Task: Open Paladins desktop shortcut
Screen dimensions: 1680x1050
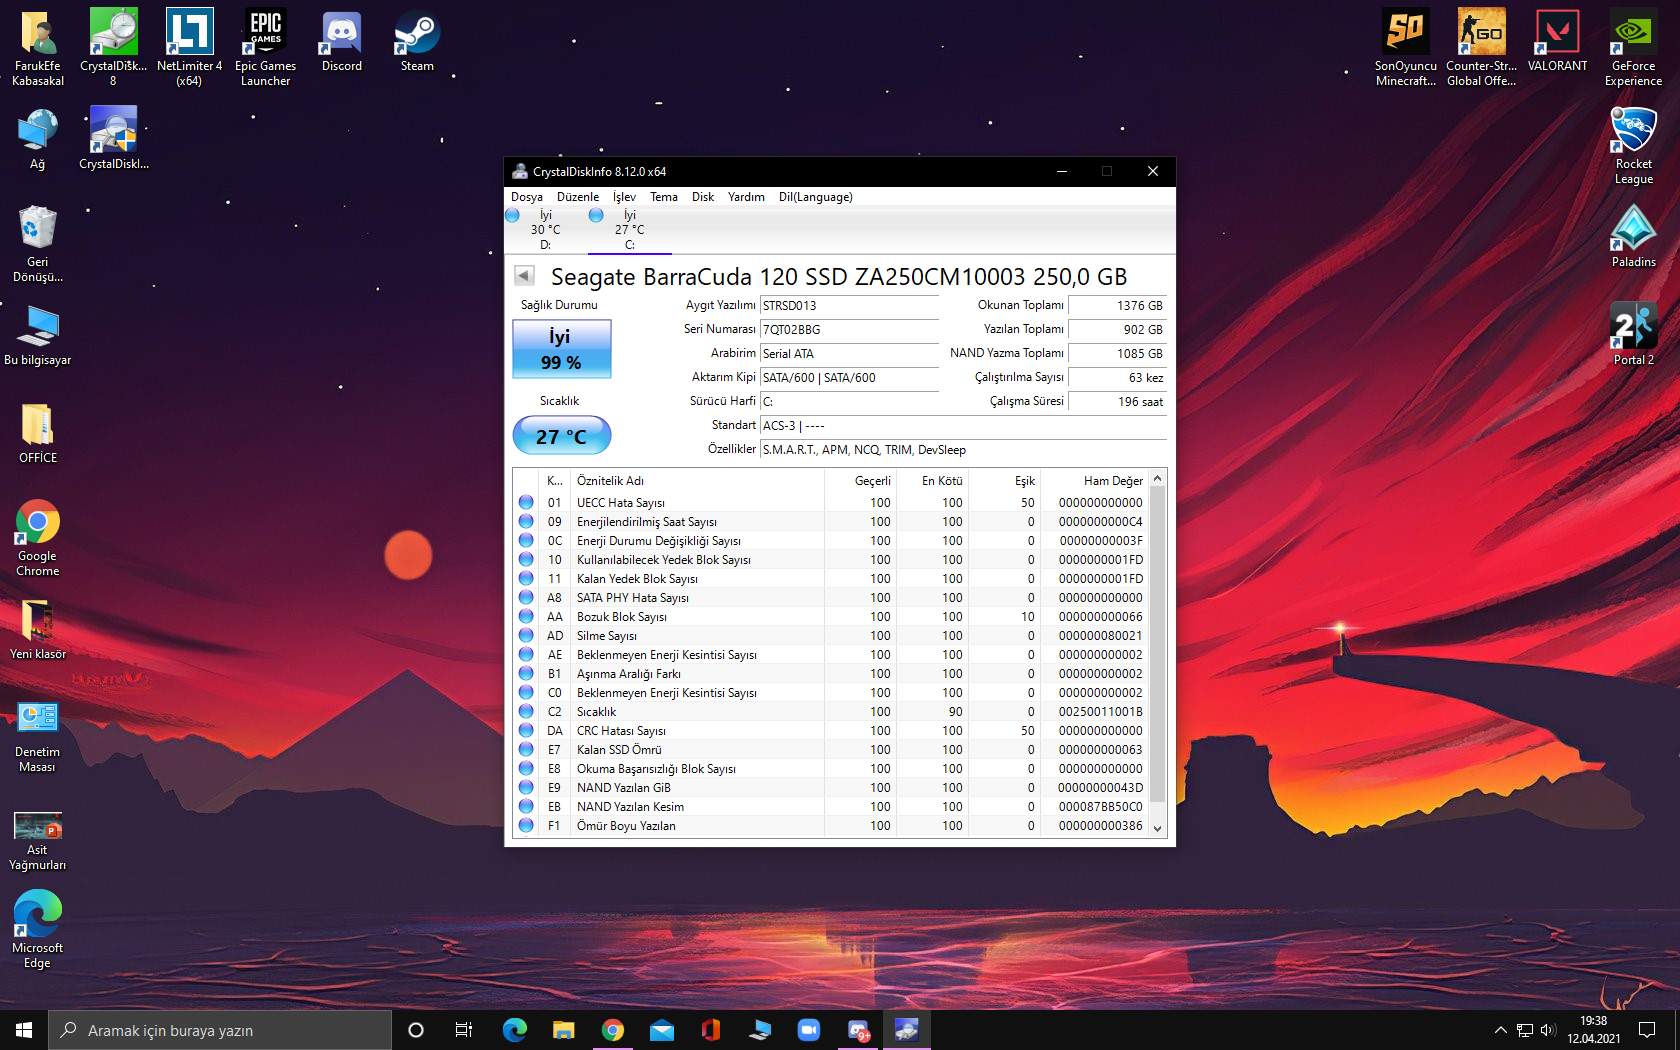Action: point(1633,237)
